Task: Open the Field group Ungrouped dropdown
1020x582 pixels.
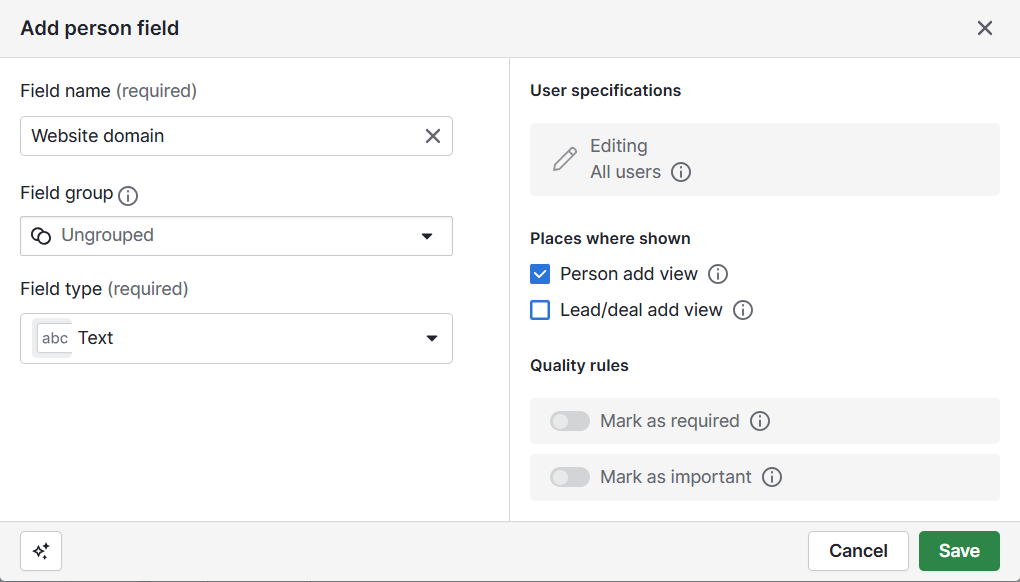Action: [x=236, y=236]
